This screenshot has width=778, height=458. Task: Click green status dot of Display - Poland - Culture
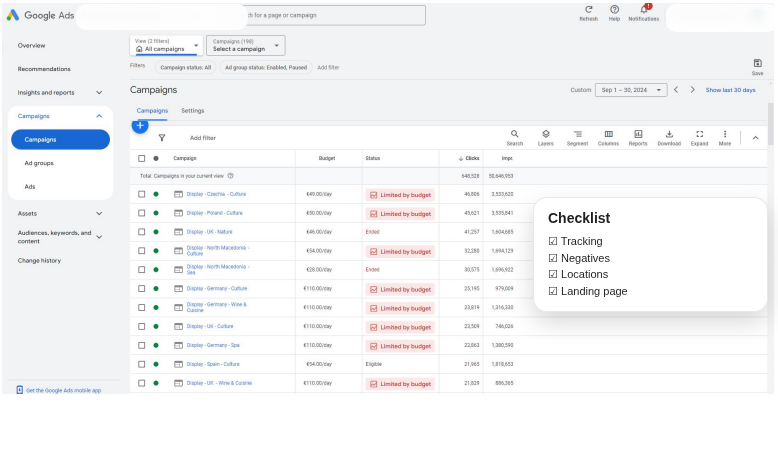[x=156, y=213]
